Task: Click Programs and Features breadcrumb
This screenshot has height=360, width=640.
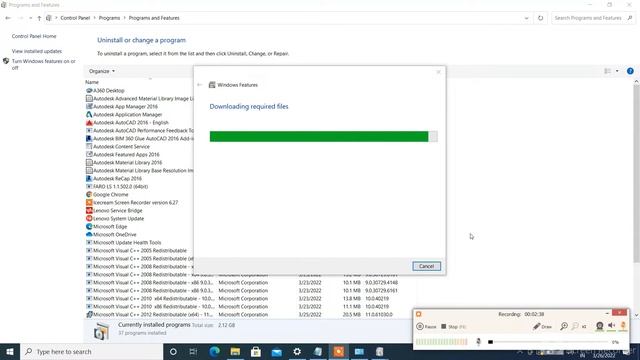Action: (154, 18)
